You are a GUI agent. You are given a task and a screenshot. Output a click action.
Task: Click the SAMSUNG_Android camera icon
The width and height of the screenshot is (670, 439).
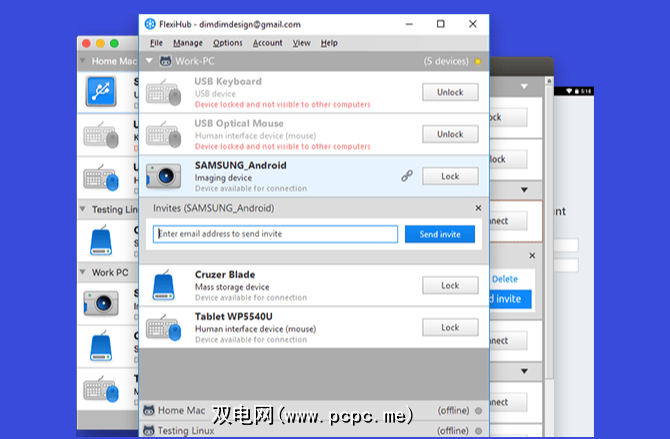(x=164, y=176)
